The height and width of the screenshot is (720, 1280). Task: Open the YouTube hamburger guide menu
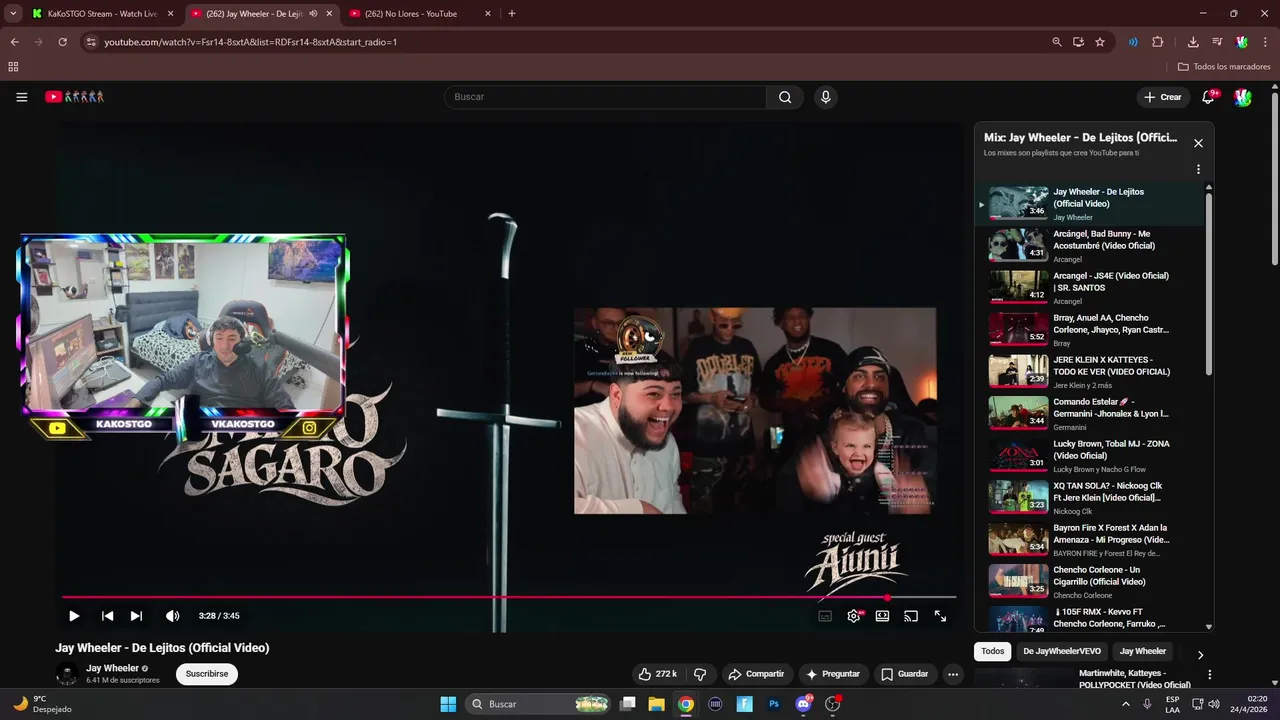21,97
